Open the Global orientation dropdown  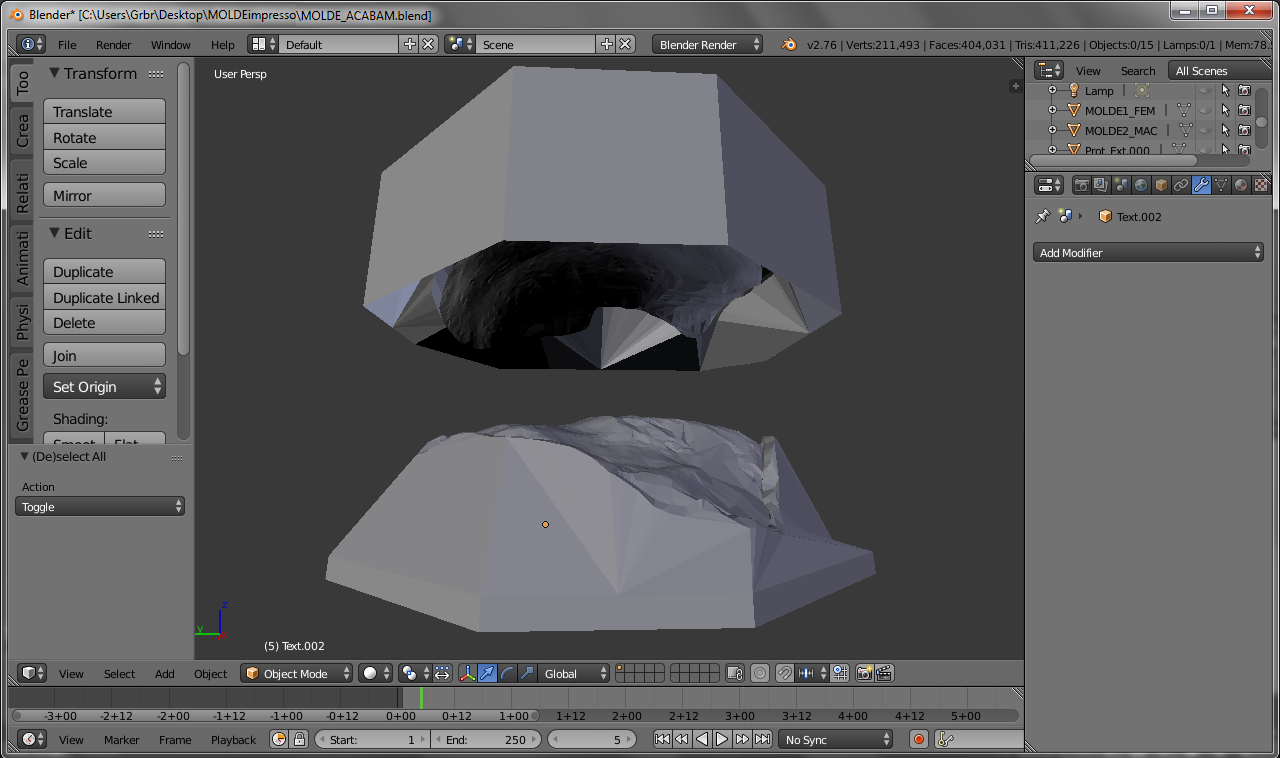click(x=573, y=673)
